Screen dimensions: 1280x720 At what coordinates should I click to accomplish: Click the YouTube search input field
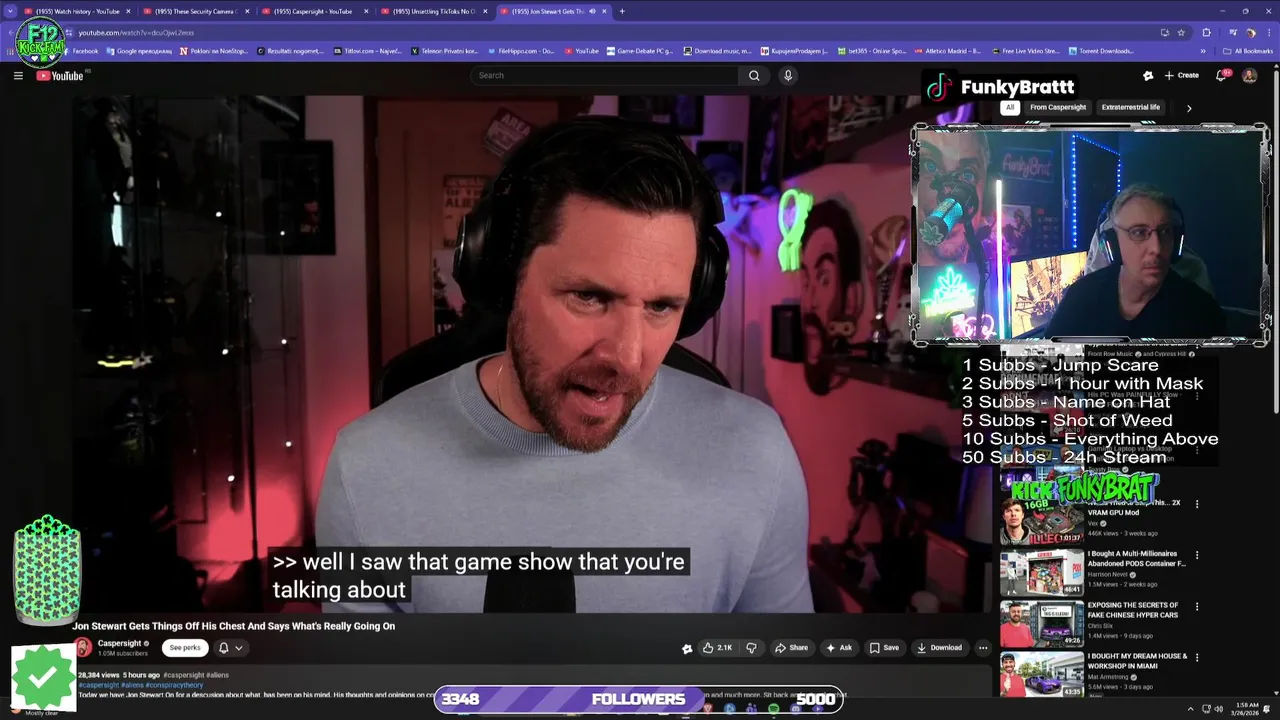605,75
